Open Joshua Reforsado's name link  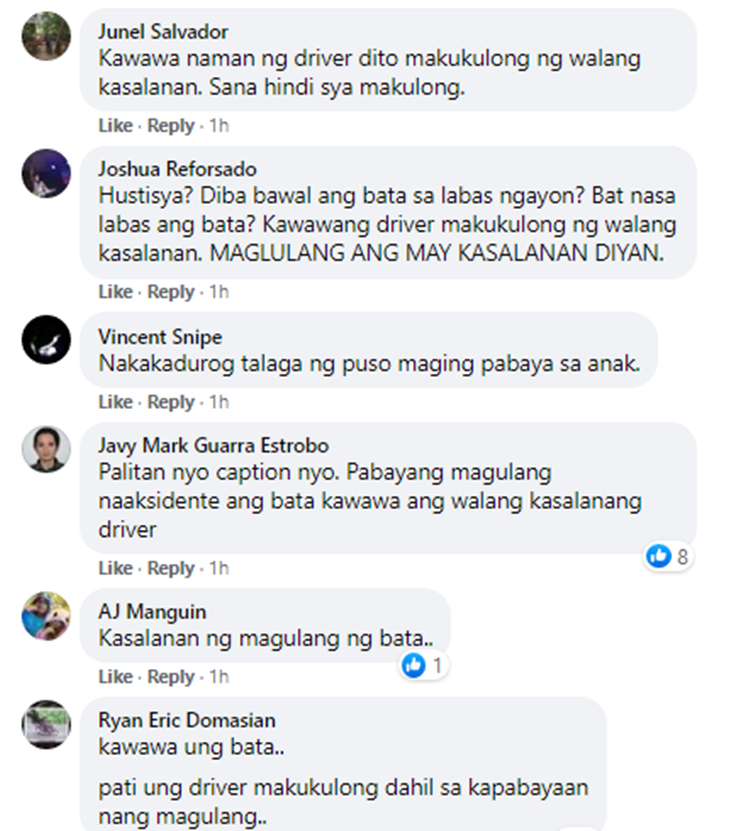click(177, 169)
